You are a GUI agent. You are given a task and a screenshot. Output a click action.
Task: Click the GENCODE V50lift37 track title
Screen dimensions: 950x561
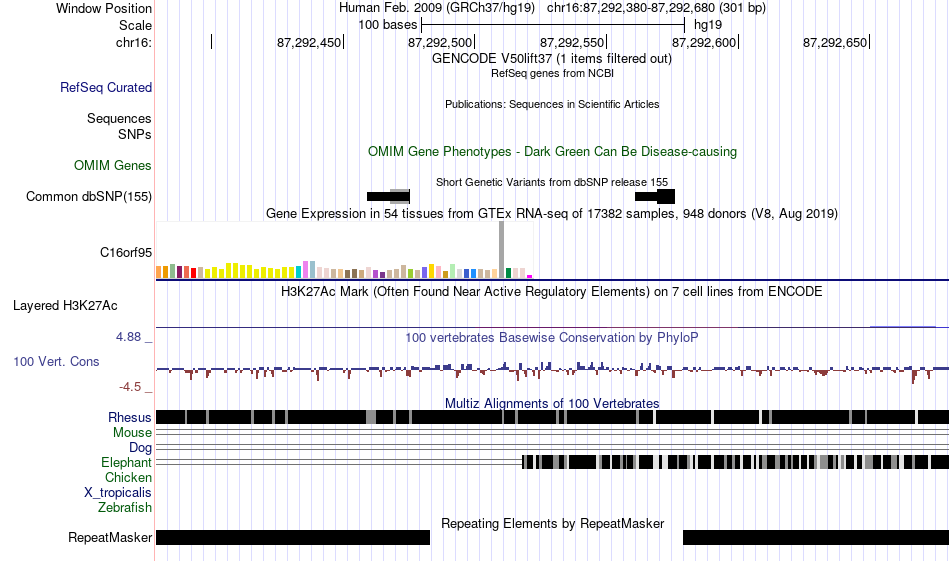click(x=552, y=59)
